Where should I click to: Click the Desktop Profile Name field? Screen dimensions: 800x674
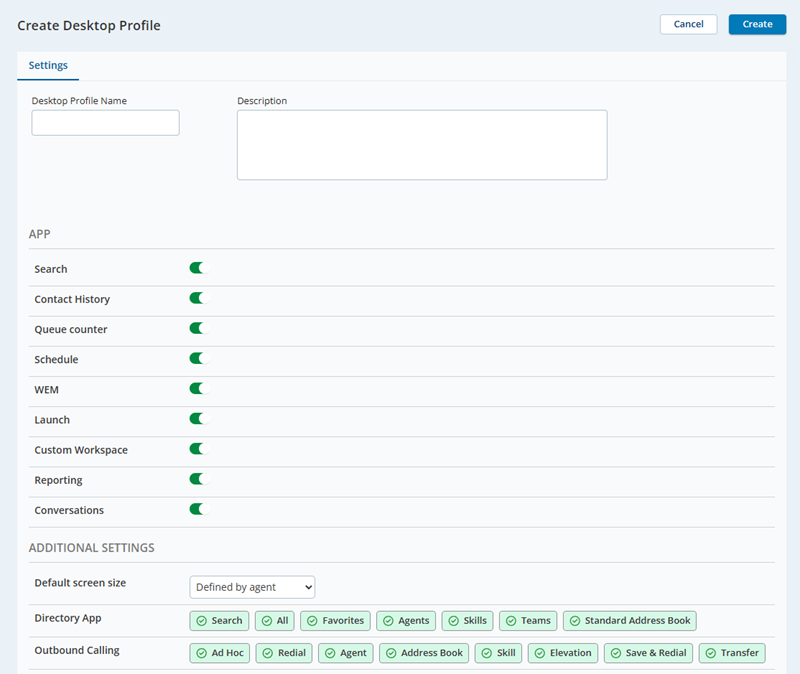pos(105,122)
